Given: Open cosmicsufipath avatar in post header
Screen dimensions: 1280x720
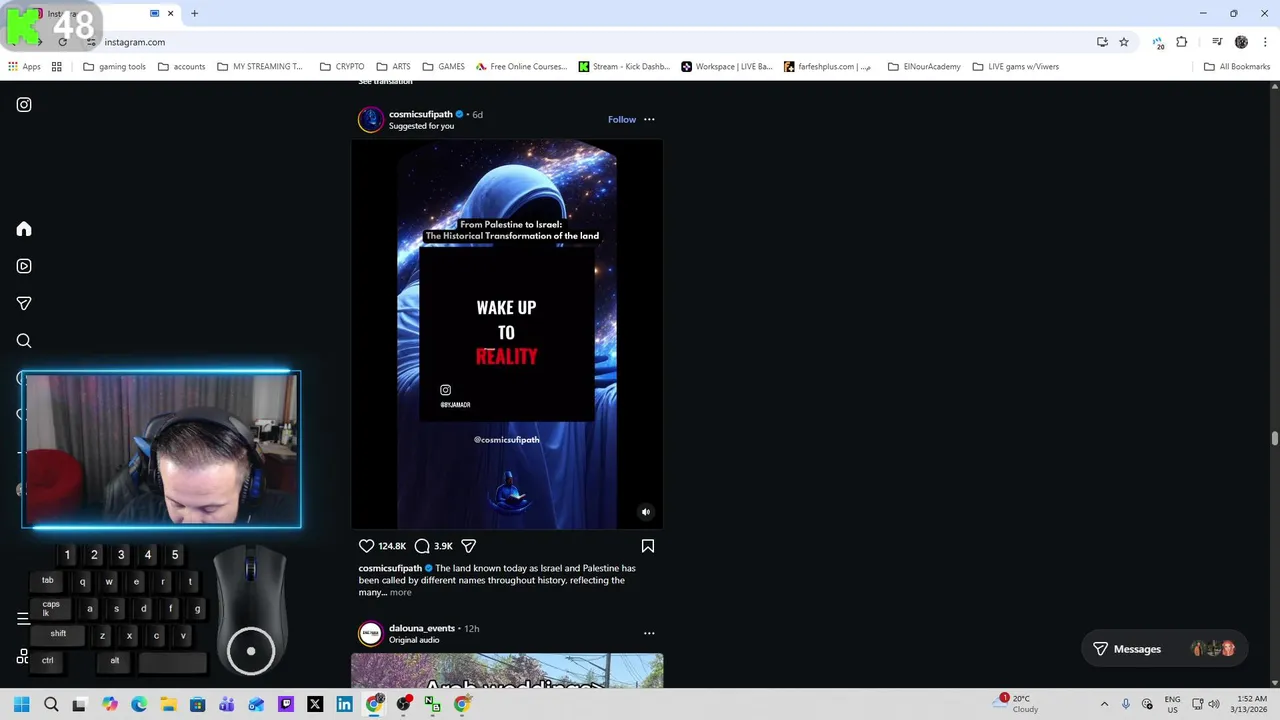Looking at the screenshot, I should coord(371,120).
